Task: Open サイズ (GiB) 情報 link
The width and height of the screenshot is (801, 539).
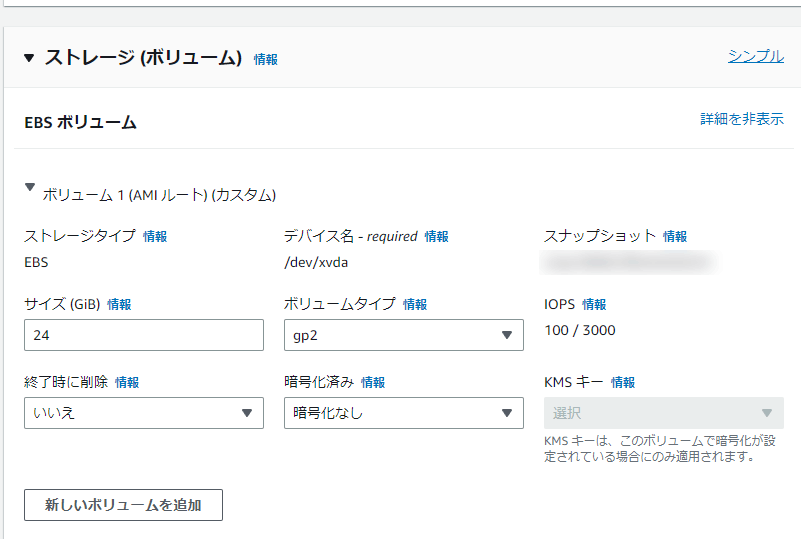Action: (x=119, y=304)
